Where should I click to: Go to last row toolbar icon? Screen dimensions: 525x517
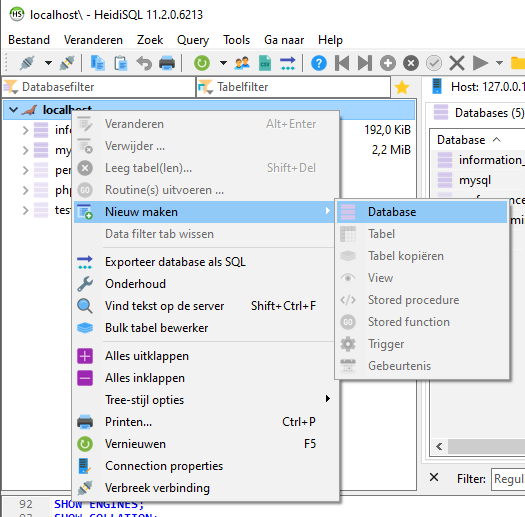(x=365, y=63)
